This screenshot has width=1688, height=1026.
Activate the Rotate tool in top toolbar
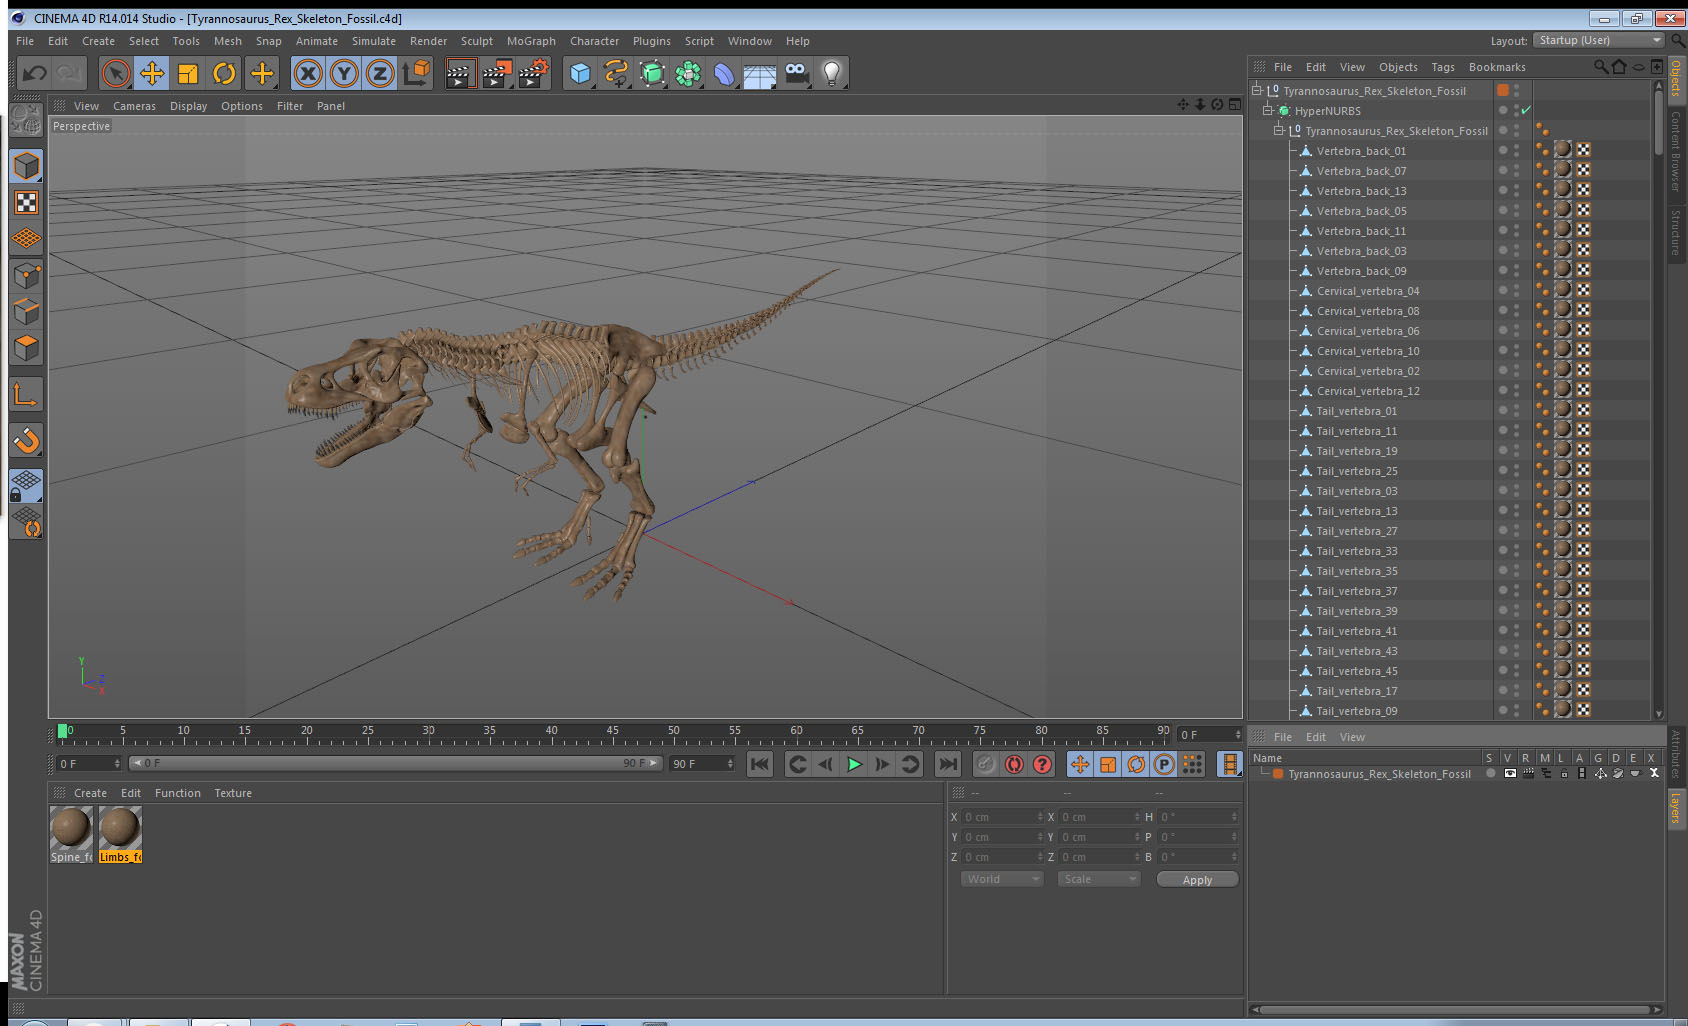pyautogui.click(x=224, y=73)
